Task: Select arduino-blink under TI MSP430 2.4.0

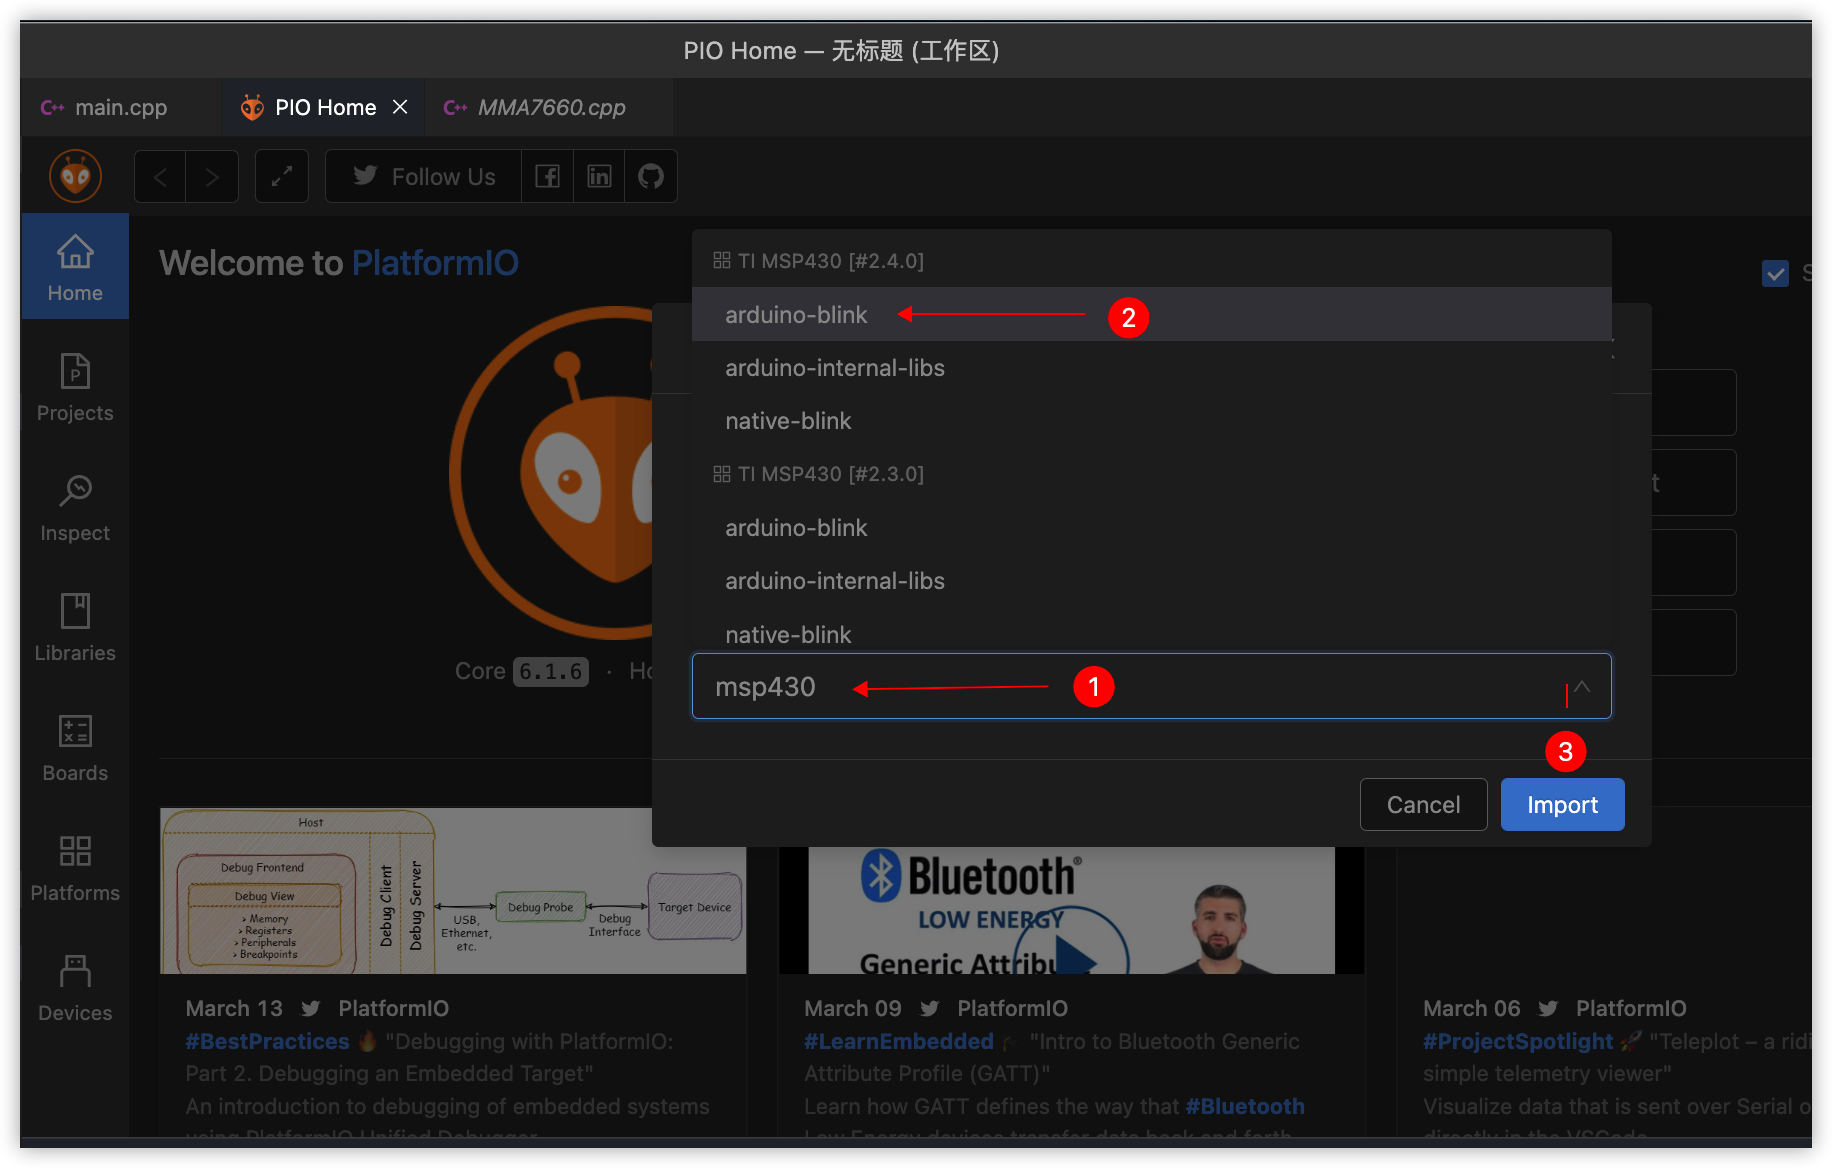Action: coord(1152,315)
